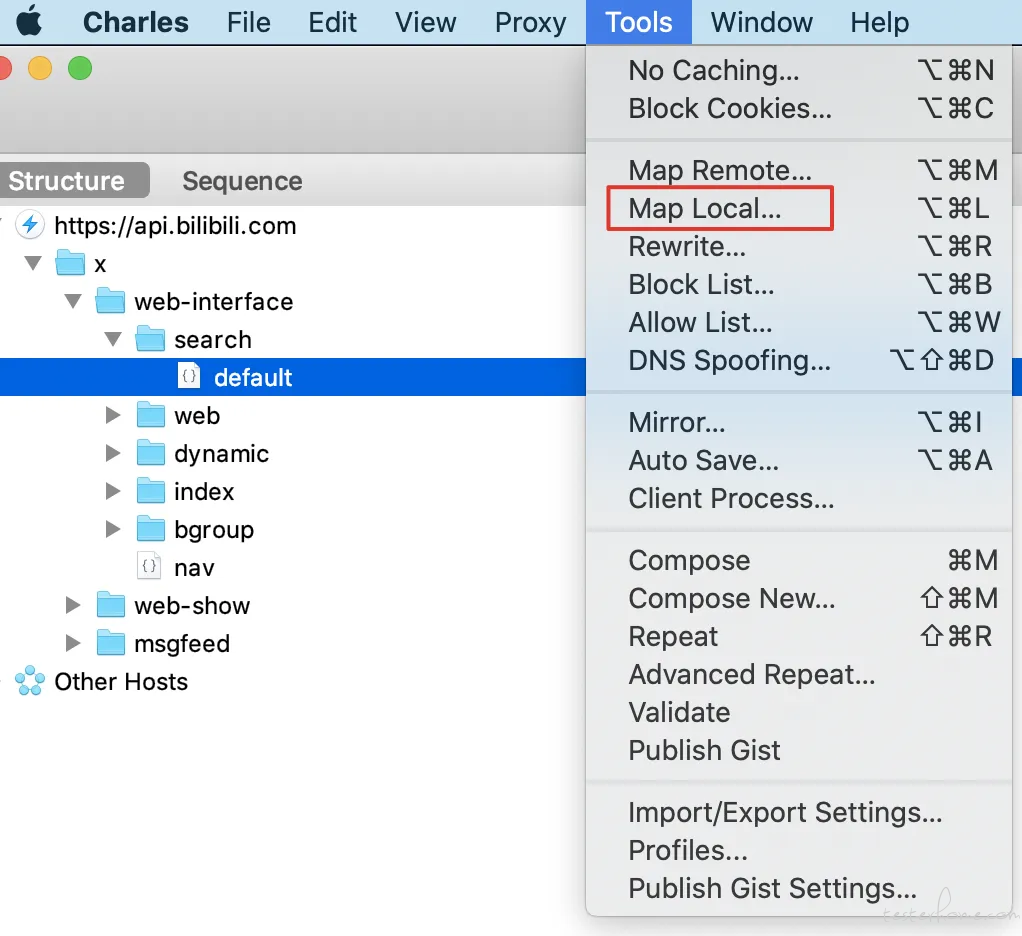Click the lightning bolt icon for api.bilibili.com
Viewport: 1022px width, 936px height.
pos(30,226)
